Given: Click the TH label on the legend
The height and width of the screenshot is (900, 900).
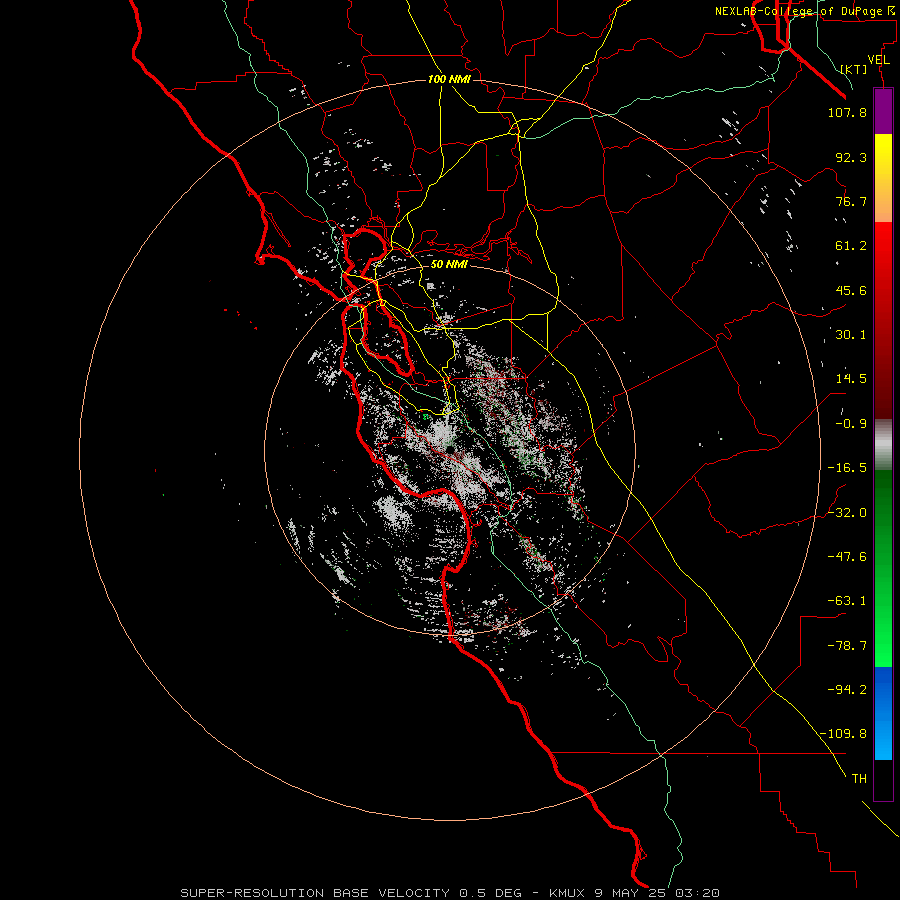Looking at the screenshot, I should 859,779.
